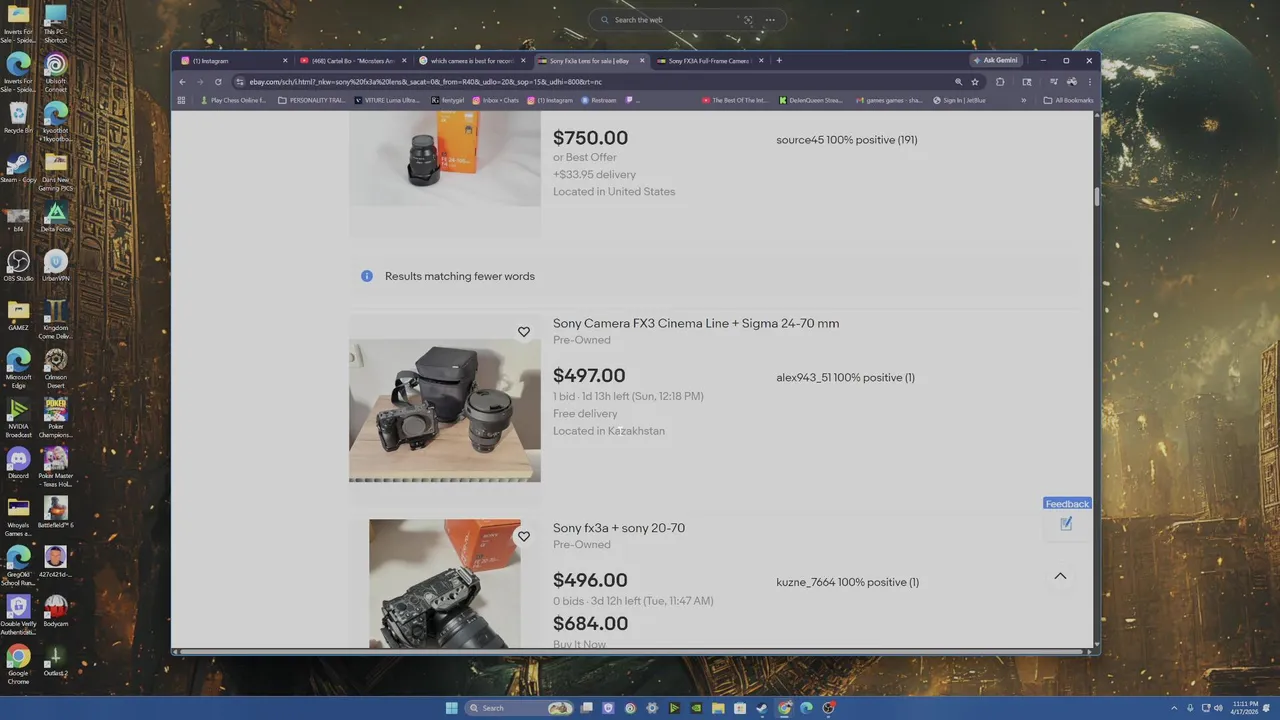Open Recycle Bin on the desktop

[18, 119]
